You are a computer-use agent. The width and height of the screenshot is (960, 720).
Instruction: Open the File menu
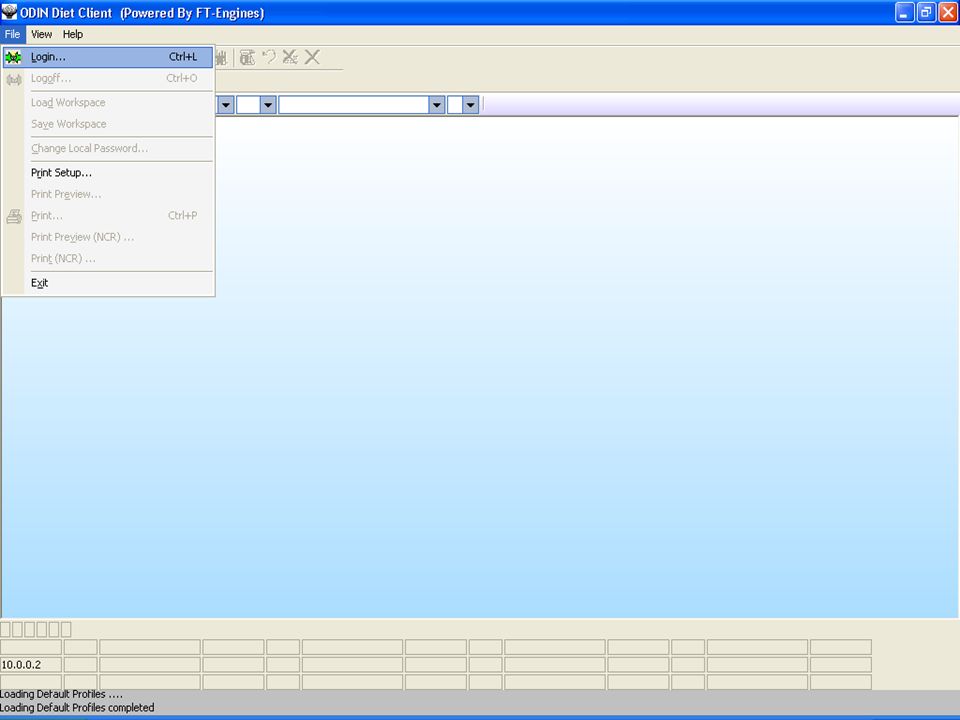tap(12, 34)
